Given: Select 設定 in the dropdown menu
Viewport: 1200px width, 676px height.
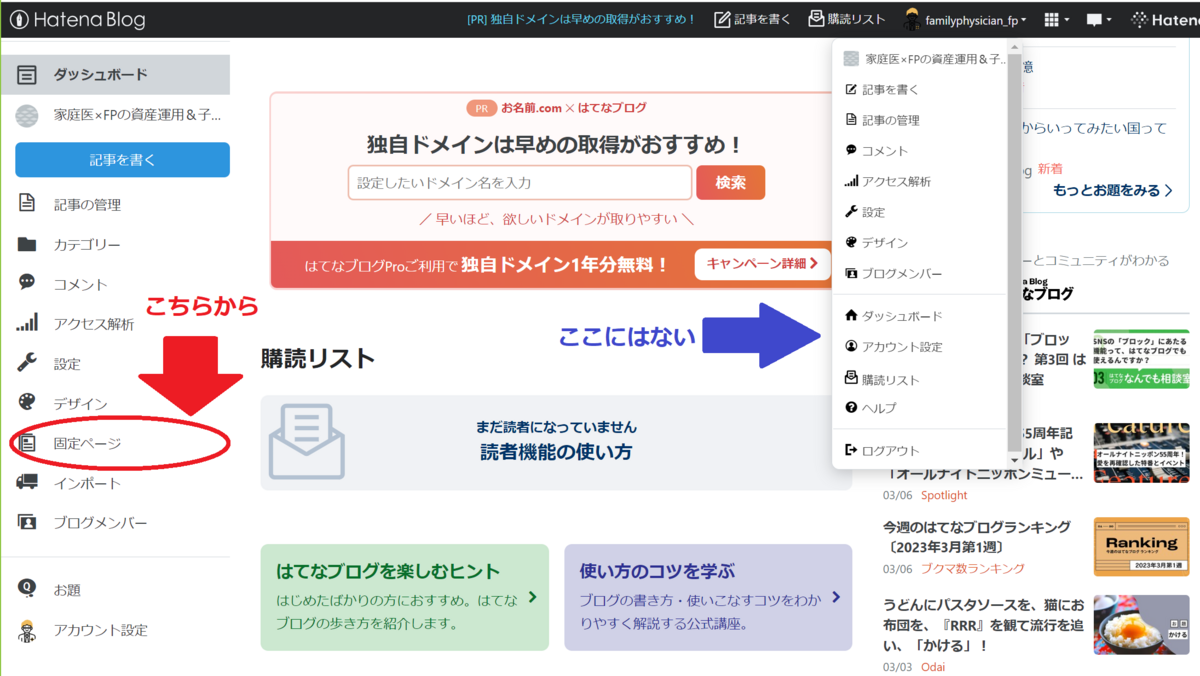Looking at the screenshot, I should (x=873, y=212).
